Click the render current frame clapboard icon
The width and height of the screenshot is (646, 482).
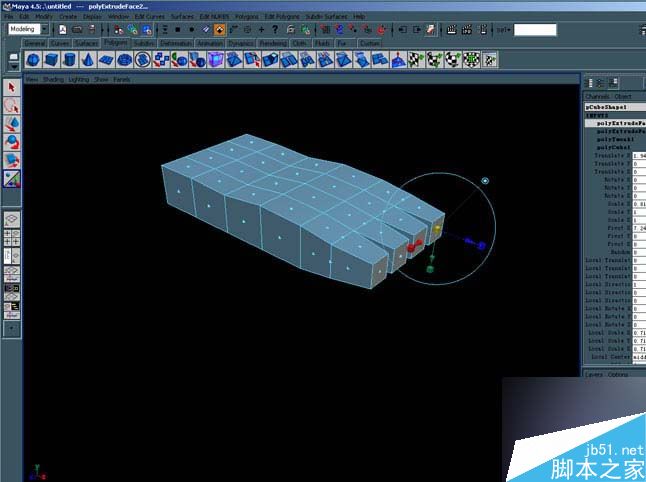point(452,29)
